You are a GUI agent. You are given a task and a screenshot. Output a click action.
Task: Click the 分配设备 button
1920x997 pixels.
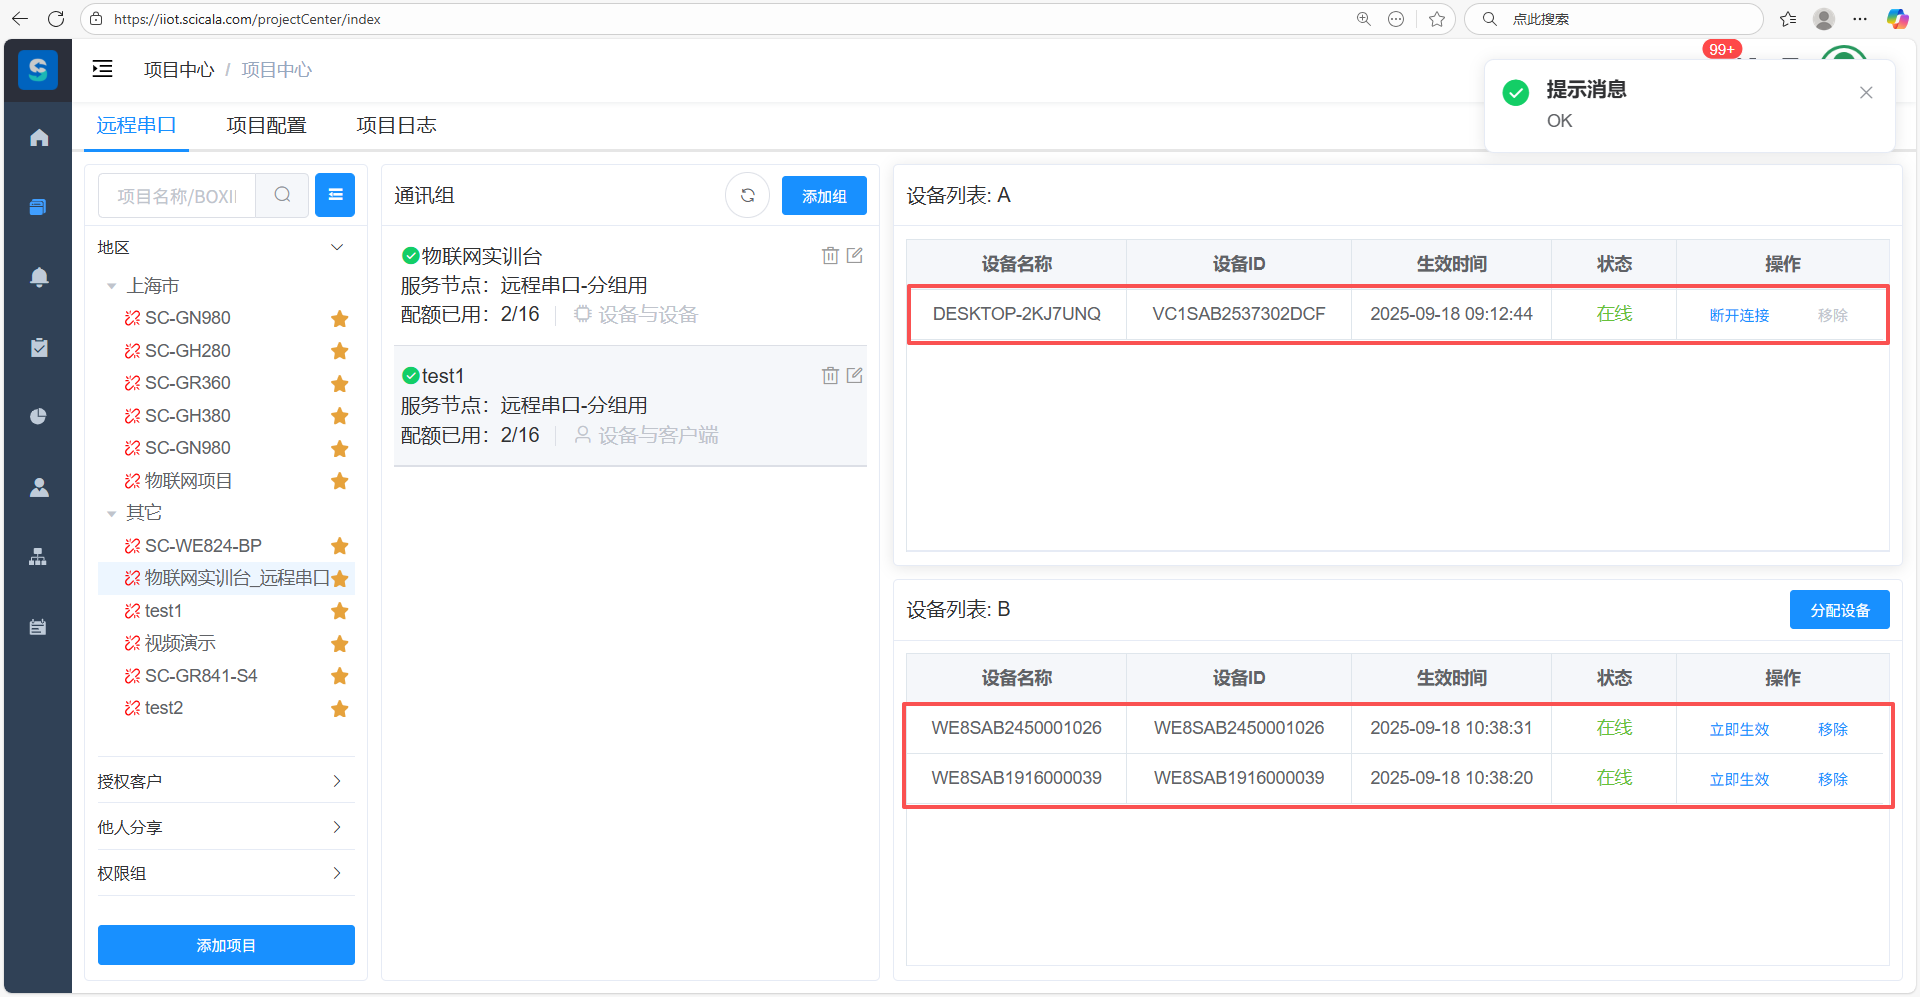[x=1839, y=610]
